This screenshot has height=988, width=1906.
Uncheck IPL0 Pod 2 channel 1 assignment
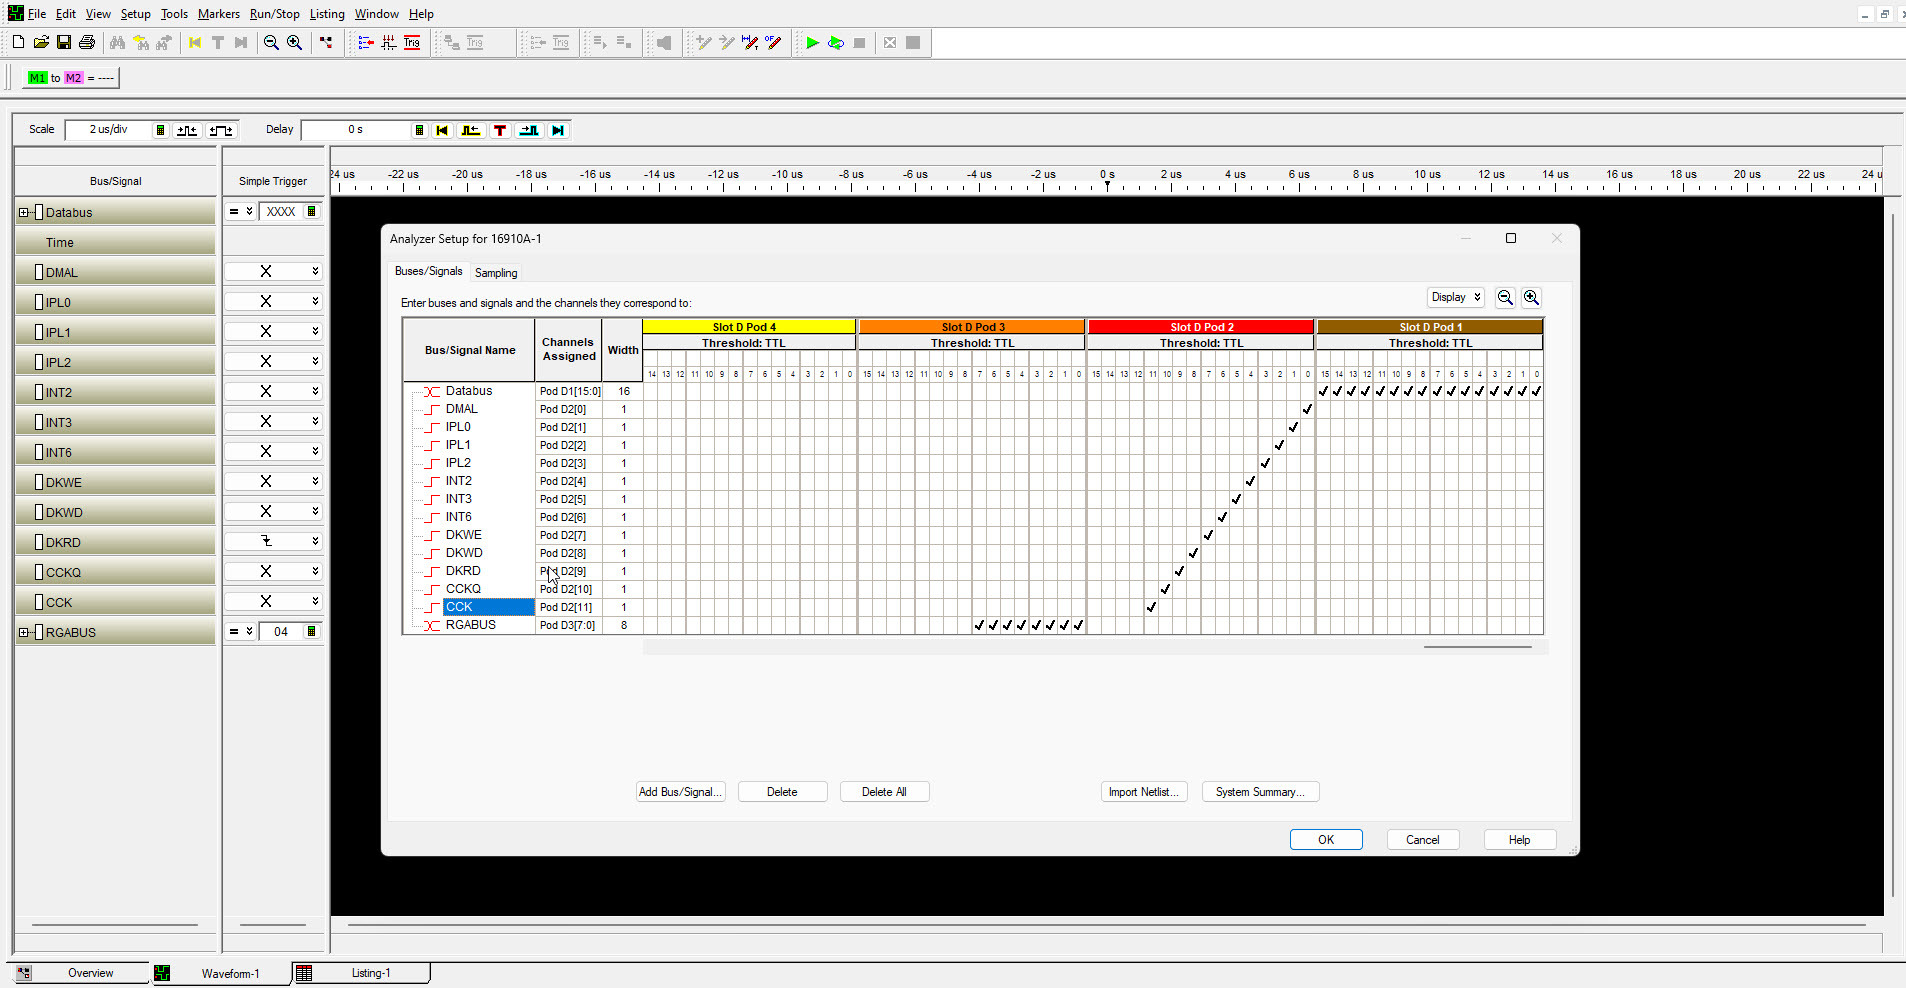coord(1293,427)
